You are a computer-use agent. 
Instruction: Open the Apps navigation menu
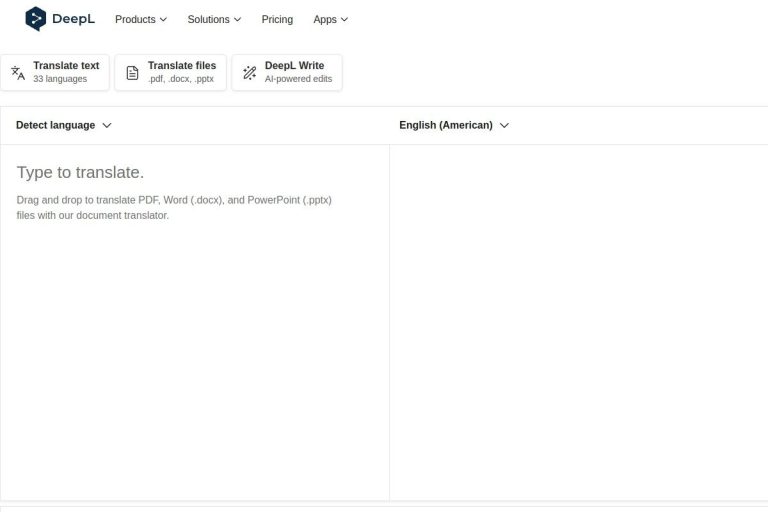coord(330,19)
